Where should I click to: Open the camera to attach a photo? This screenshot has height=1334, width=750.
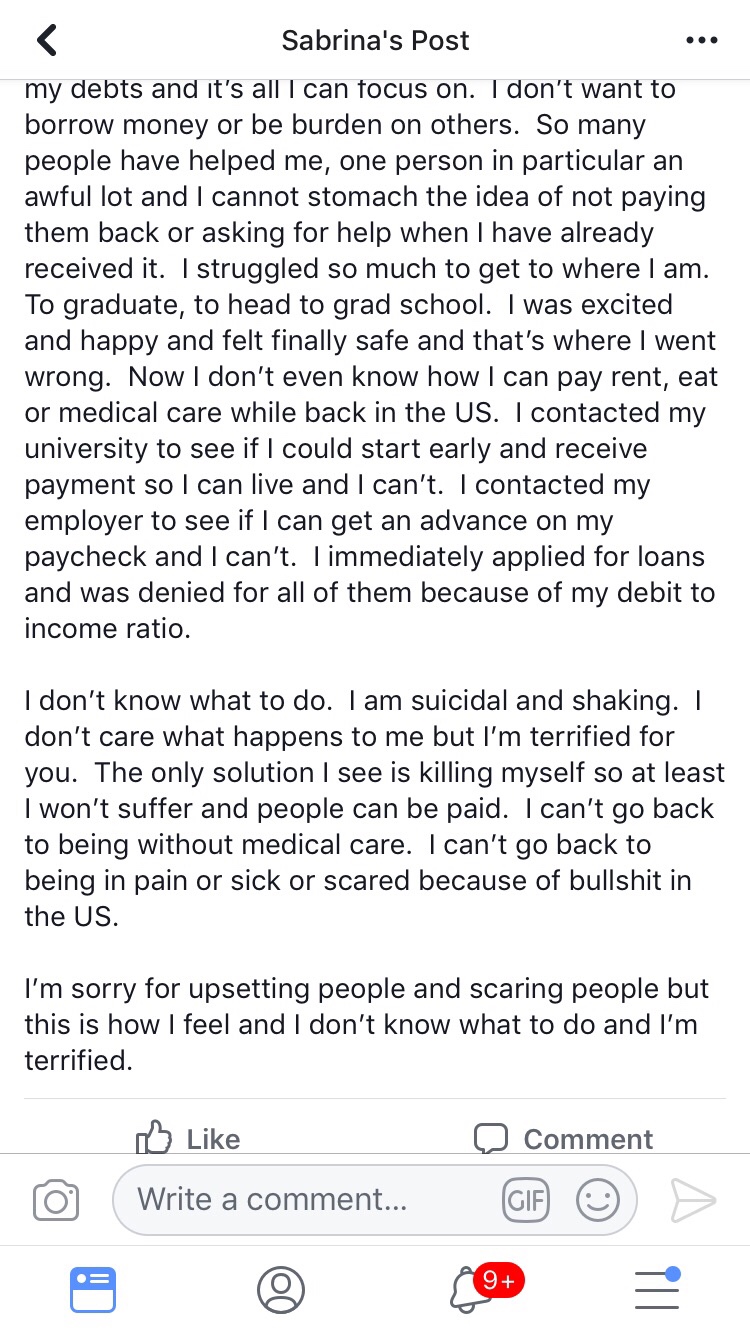pyautogui.click(x=56, y=1199)
